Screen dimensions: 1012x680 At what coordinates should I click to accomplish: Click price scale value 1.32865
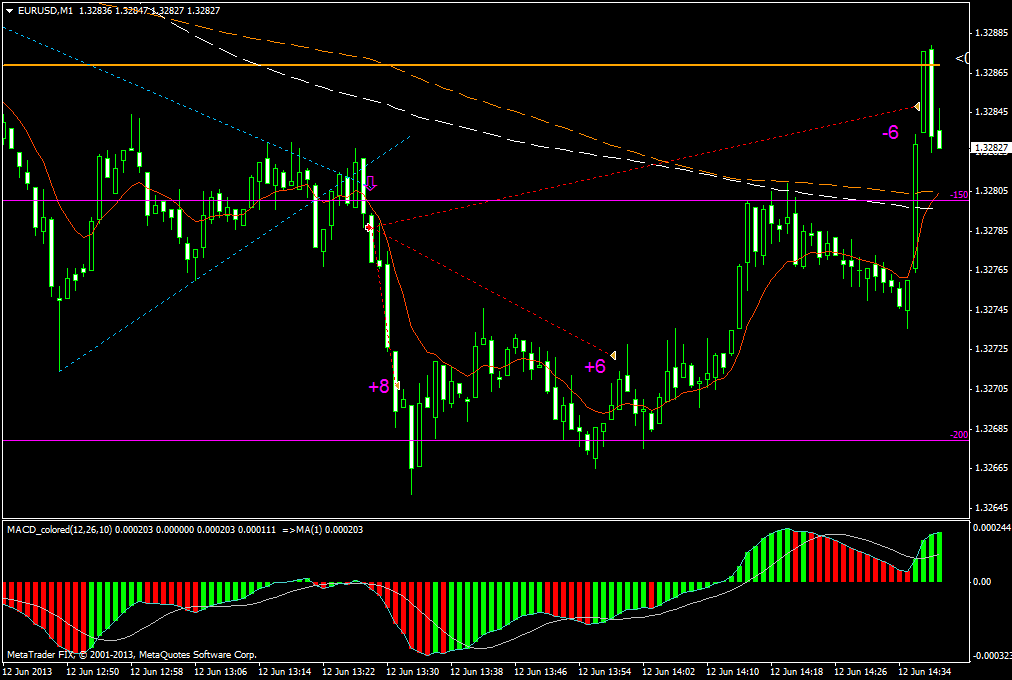click(x=992, y=72)
